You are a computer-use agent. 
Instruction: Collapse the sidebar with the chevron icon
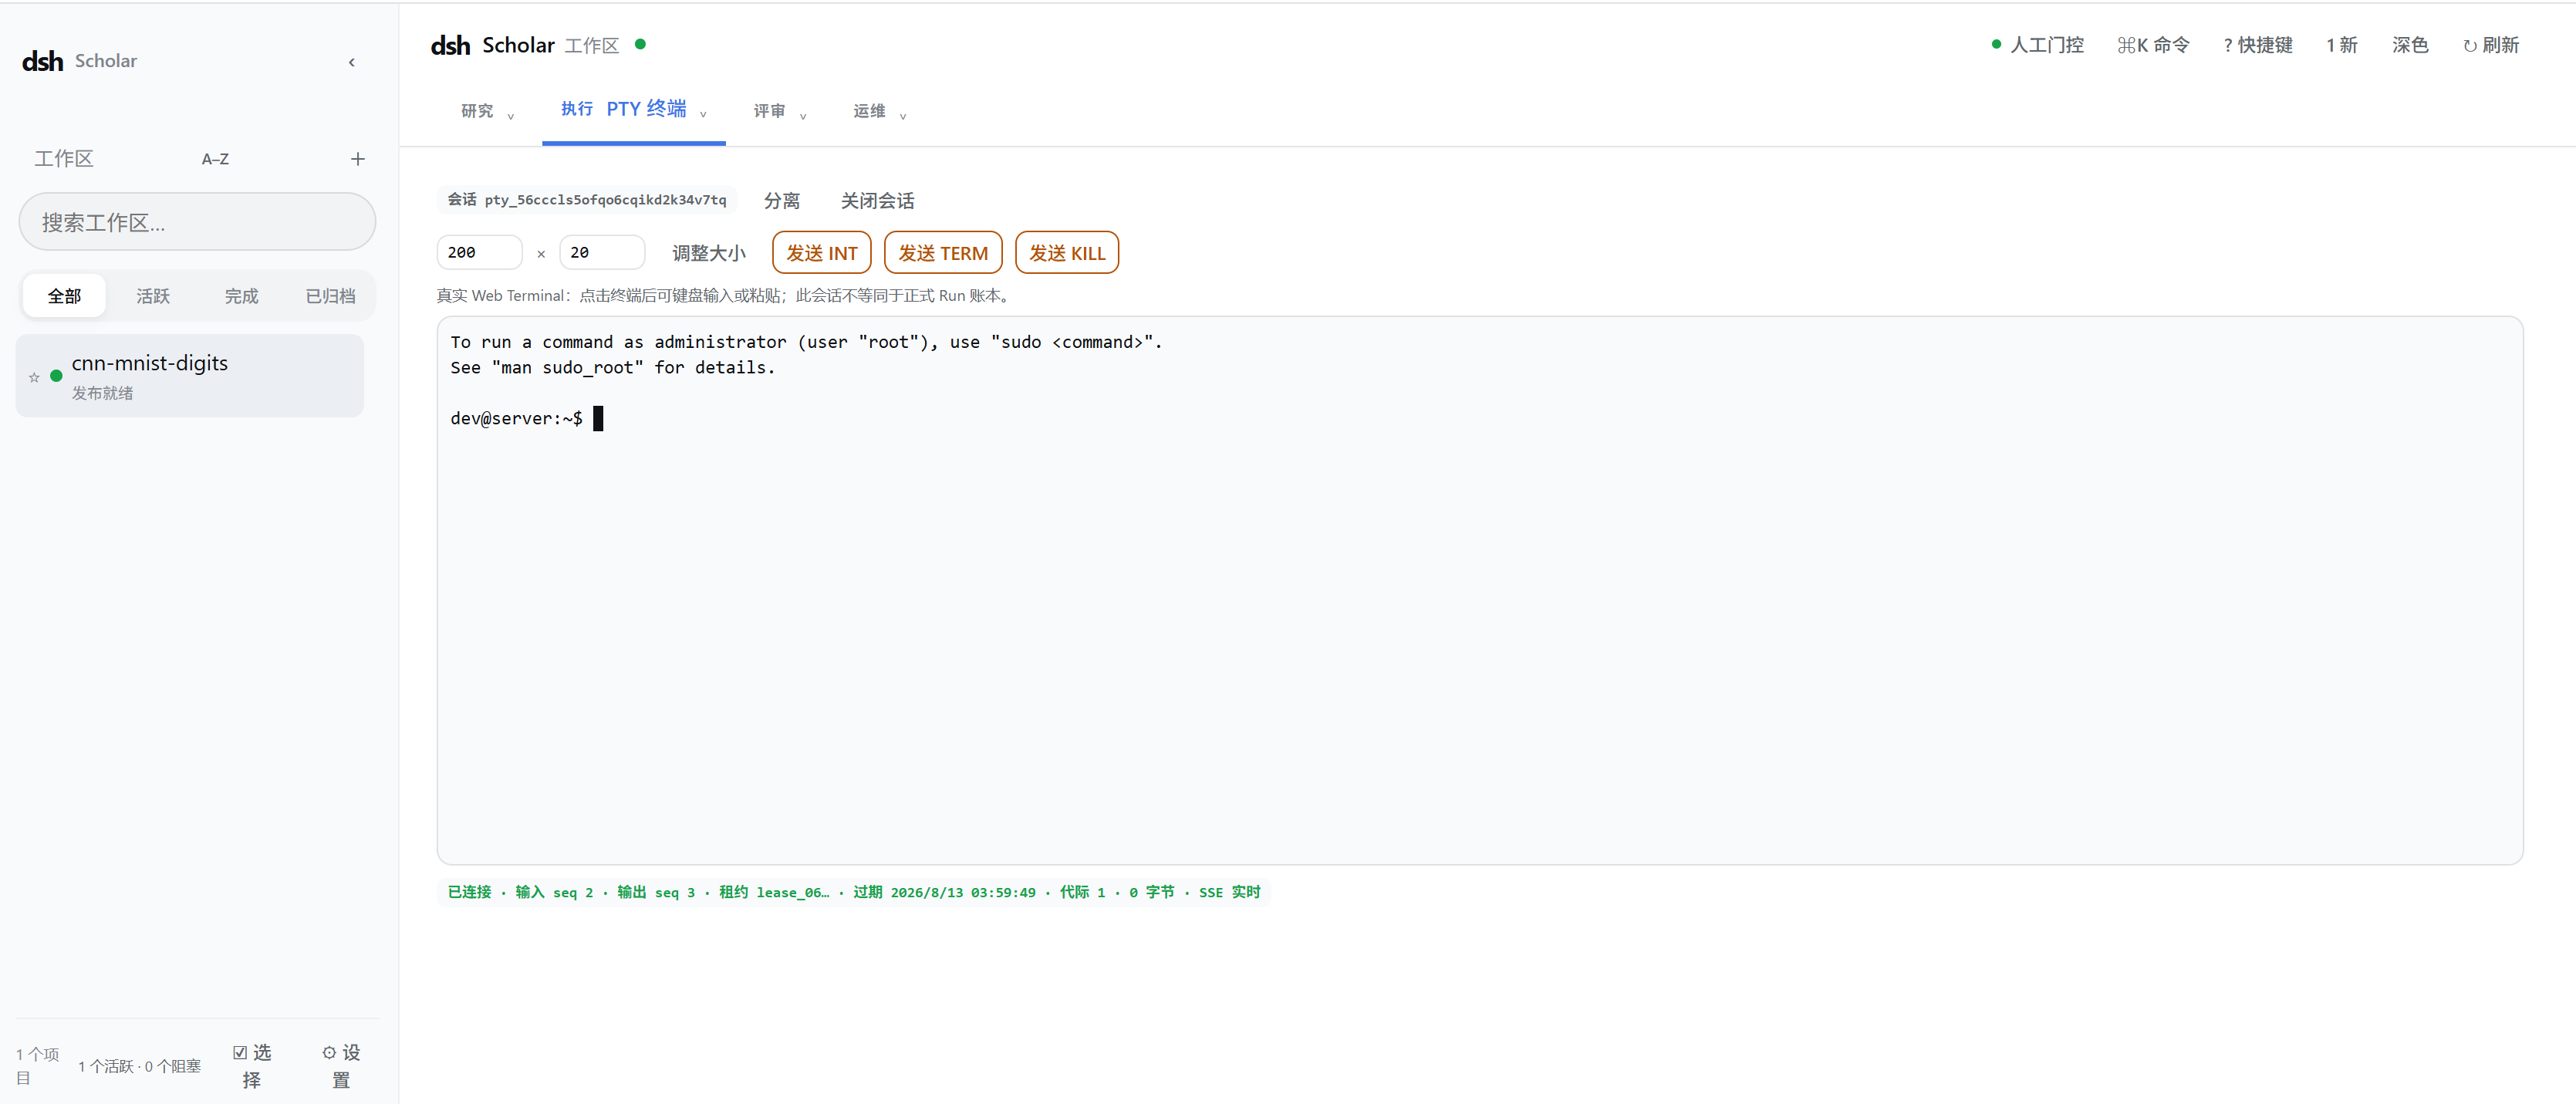351,62
